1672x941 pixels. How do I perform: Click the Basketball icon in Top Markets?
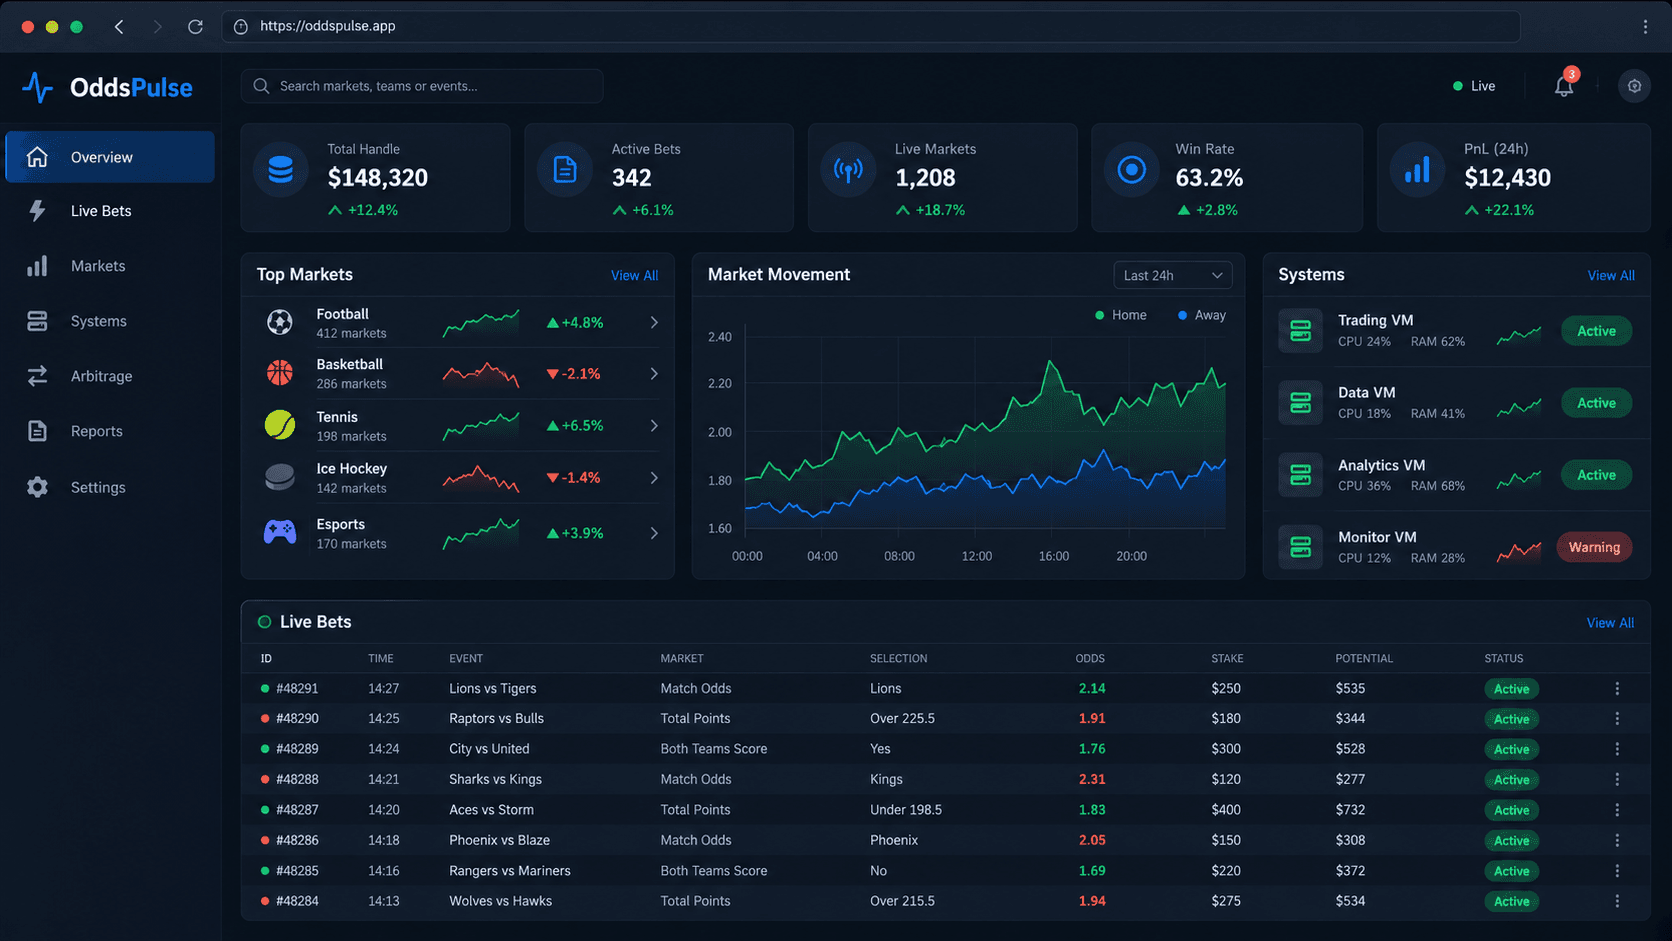point(280,373)
